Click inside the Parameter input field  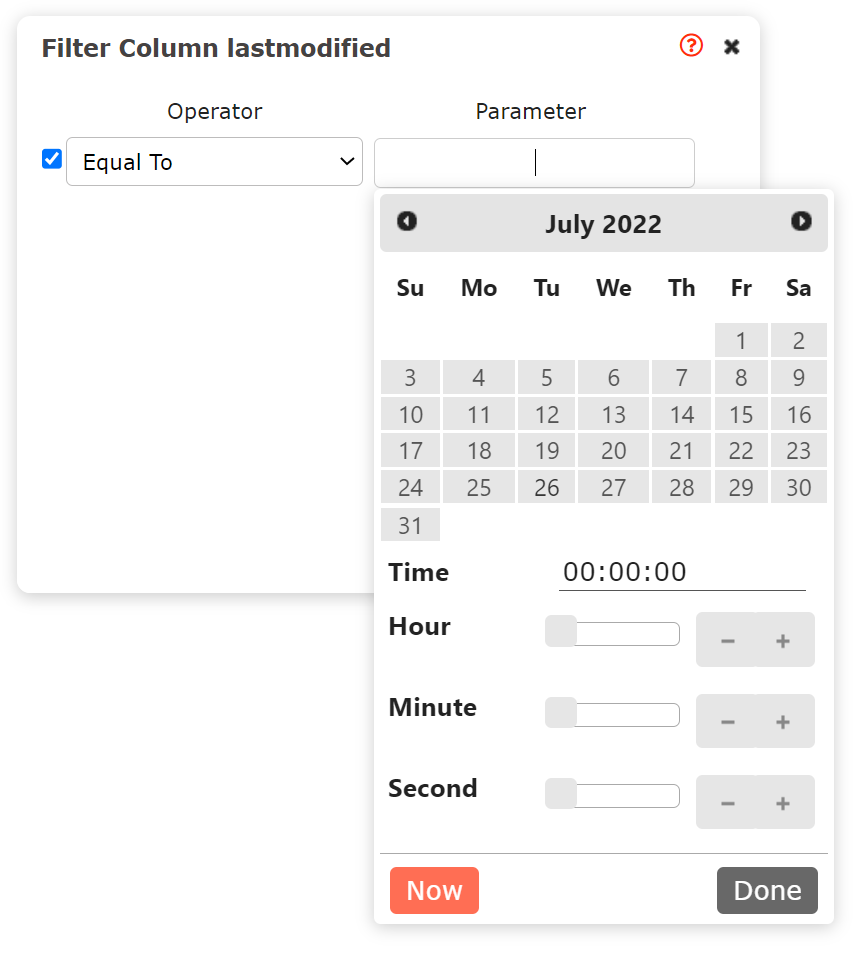pyautogui.click(x=533, y=162)
